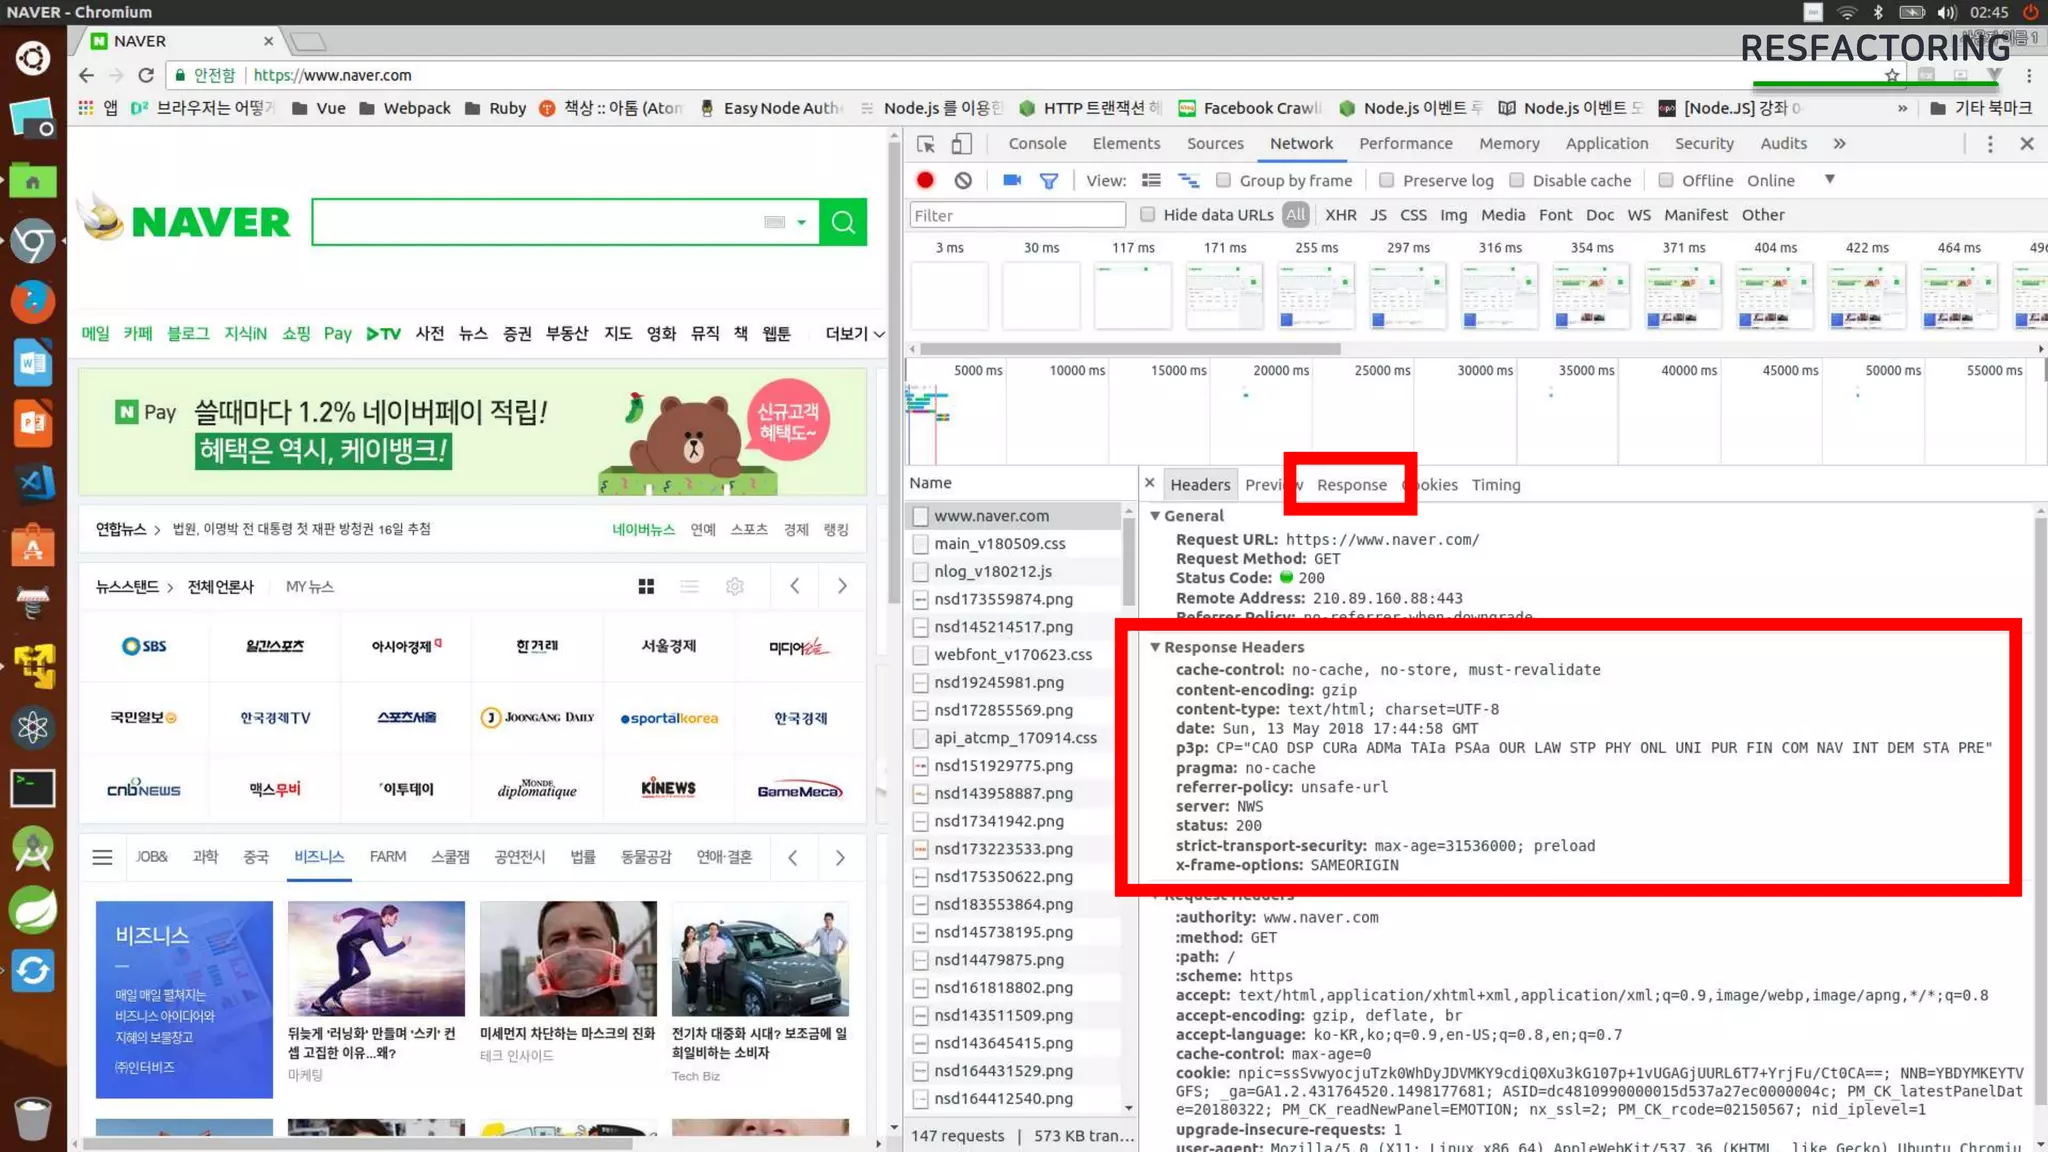
Task: Toggle the capture screenshots camera icon
Action: click(1012, 180)
